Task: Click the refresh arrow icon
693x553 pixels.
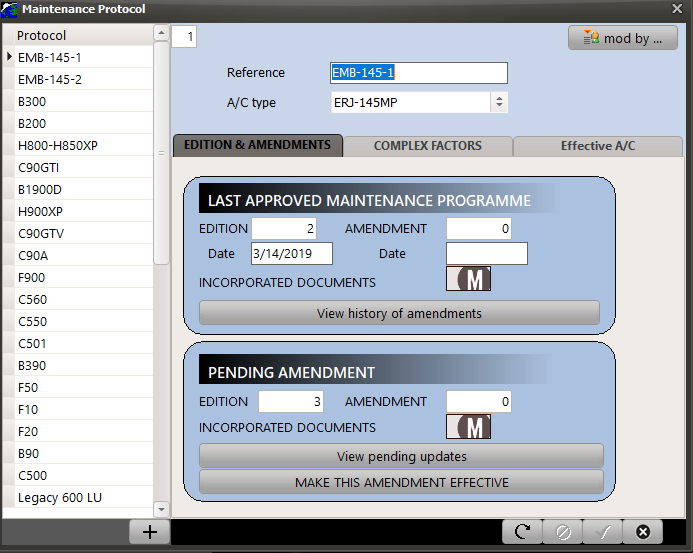Action: click(522, 532)
